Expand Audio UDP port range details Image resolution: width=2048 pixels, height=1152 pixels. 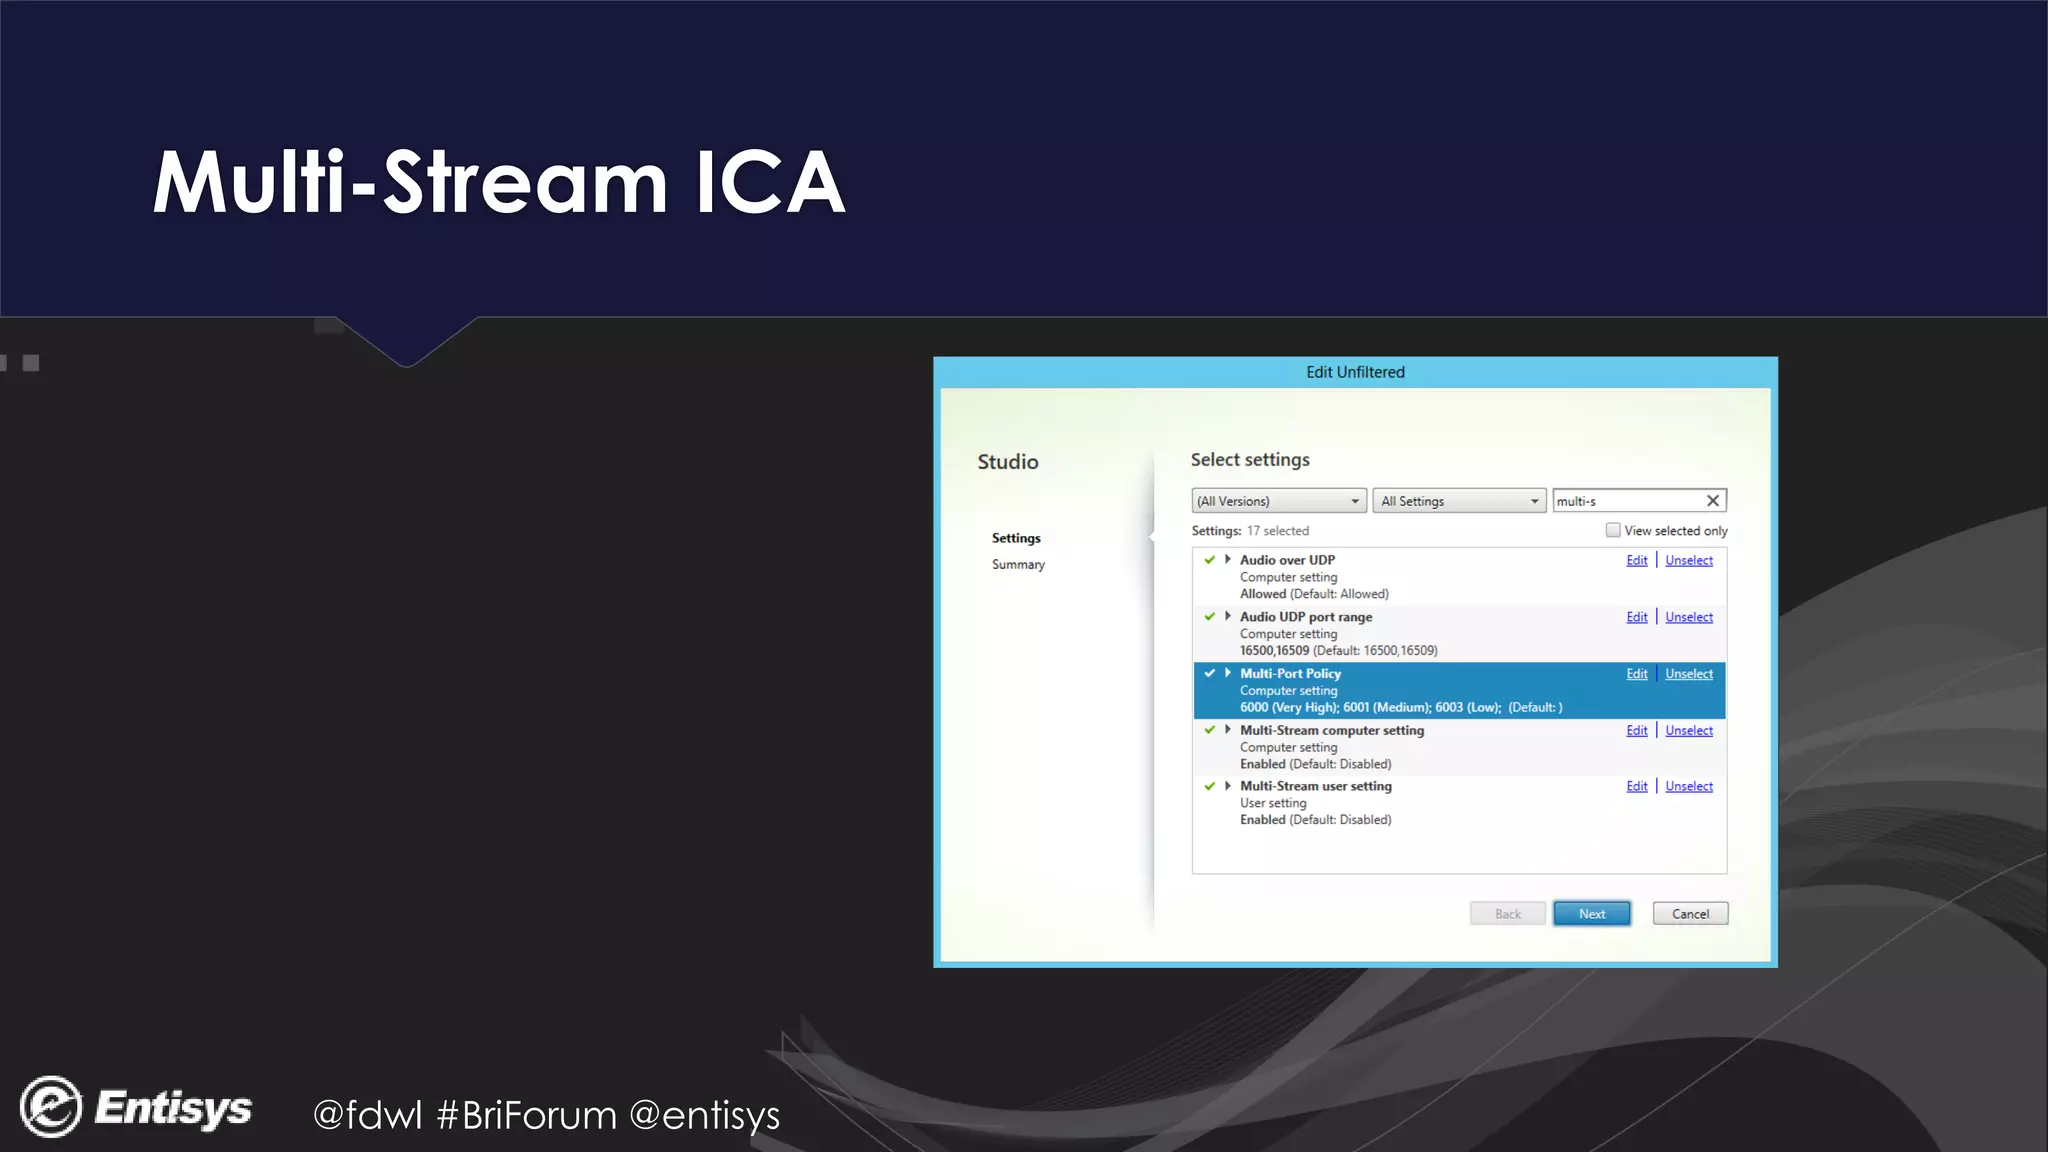click(x=1228, y=617)
